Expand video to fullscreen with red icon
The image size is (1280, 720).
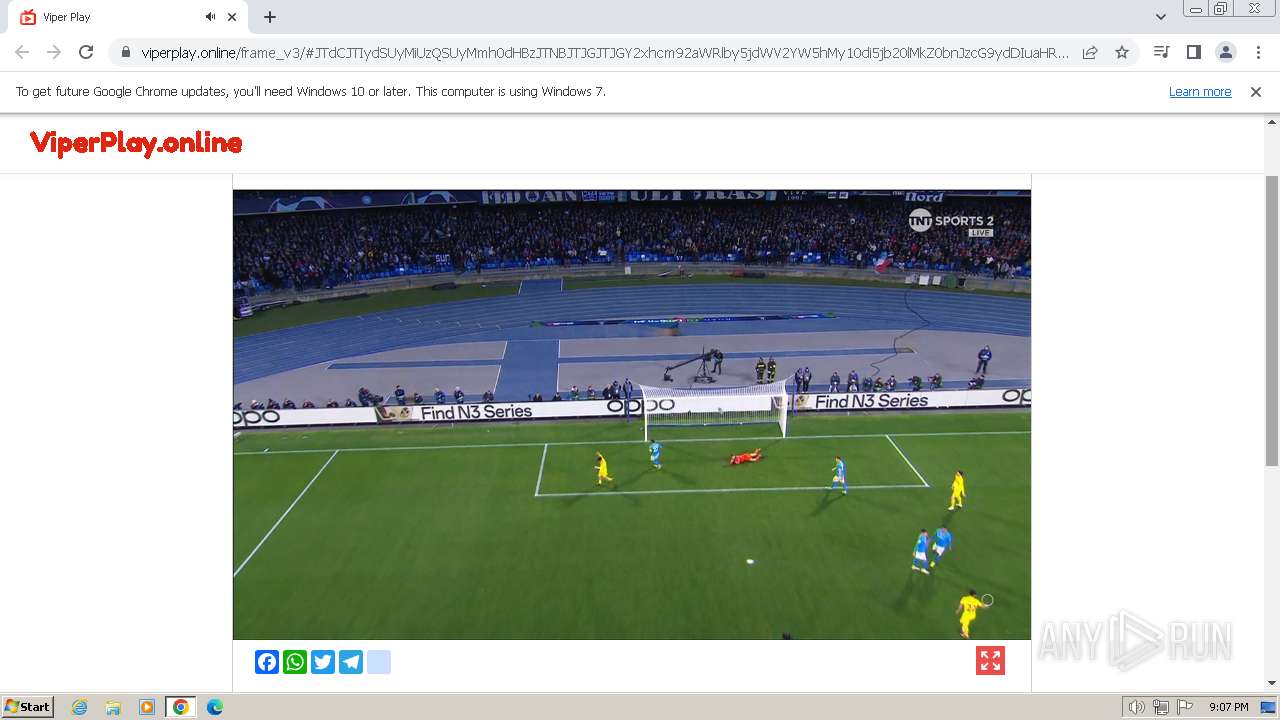point(990,660)
